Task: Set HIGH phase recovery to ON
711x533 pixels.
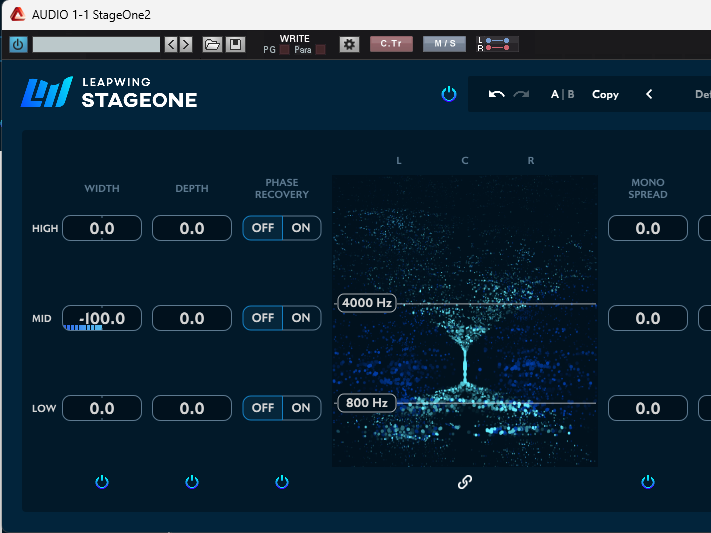Action: pos(302,228)
